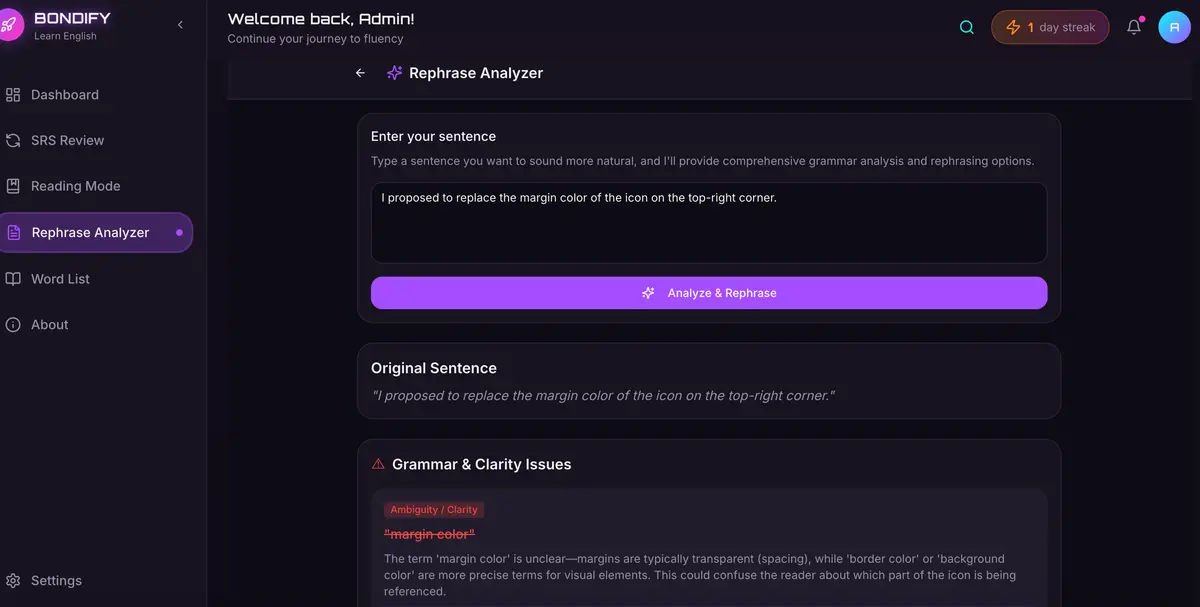Screen dimensions: 1200x607
Task: Collapse the sidebar with the chevron
Action: [x=180, y=25]
